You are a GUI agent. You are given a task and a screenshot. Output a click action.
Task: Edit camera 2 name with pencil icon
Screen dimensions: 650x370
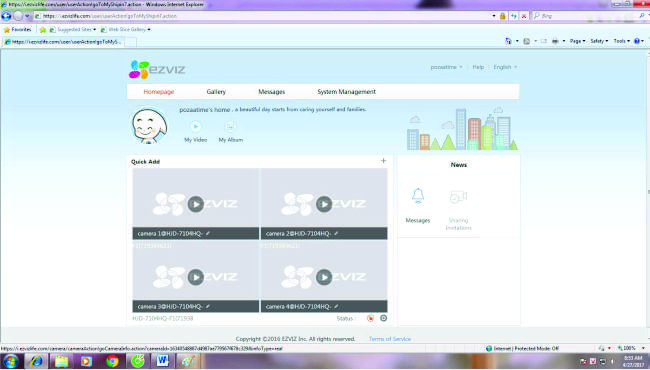336,233
